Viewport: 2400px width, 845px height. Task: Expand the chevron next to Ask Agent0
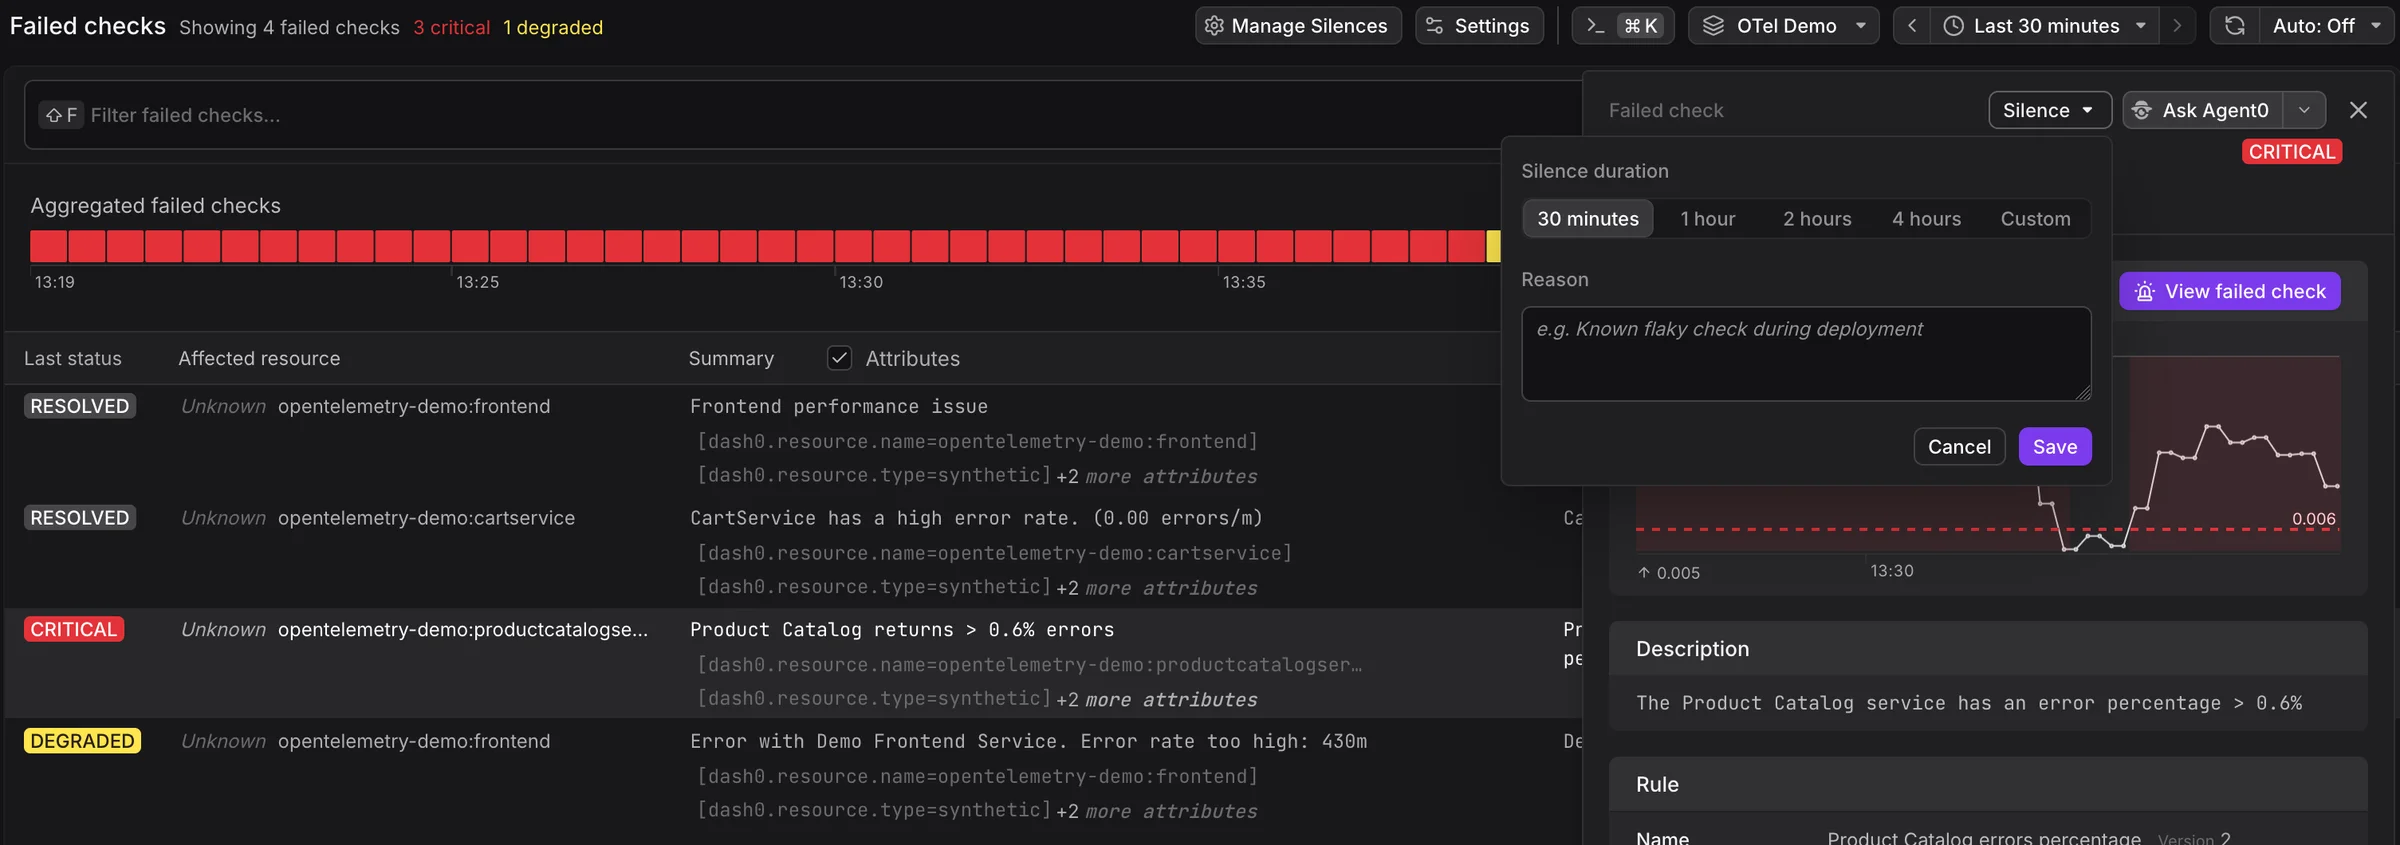[2304, 110]
